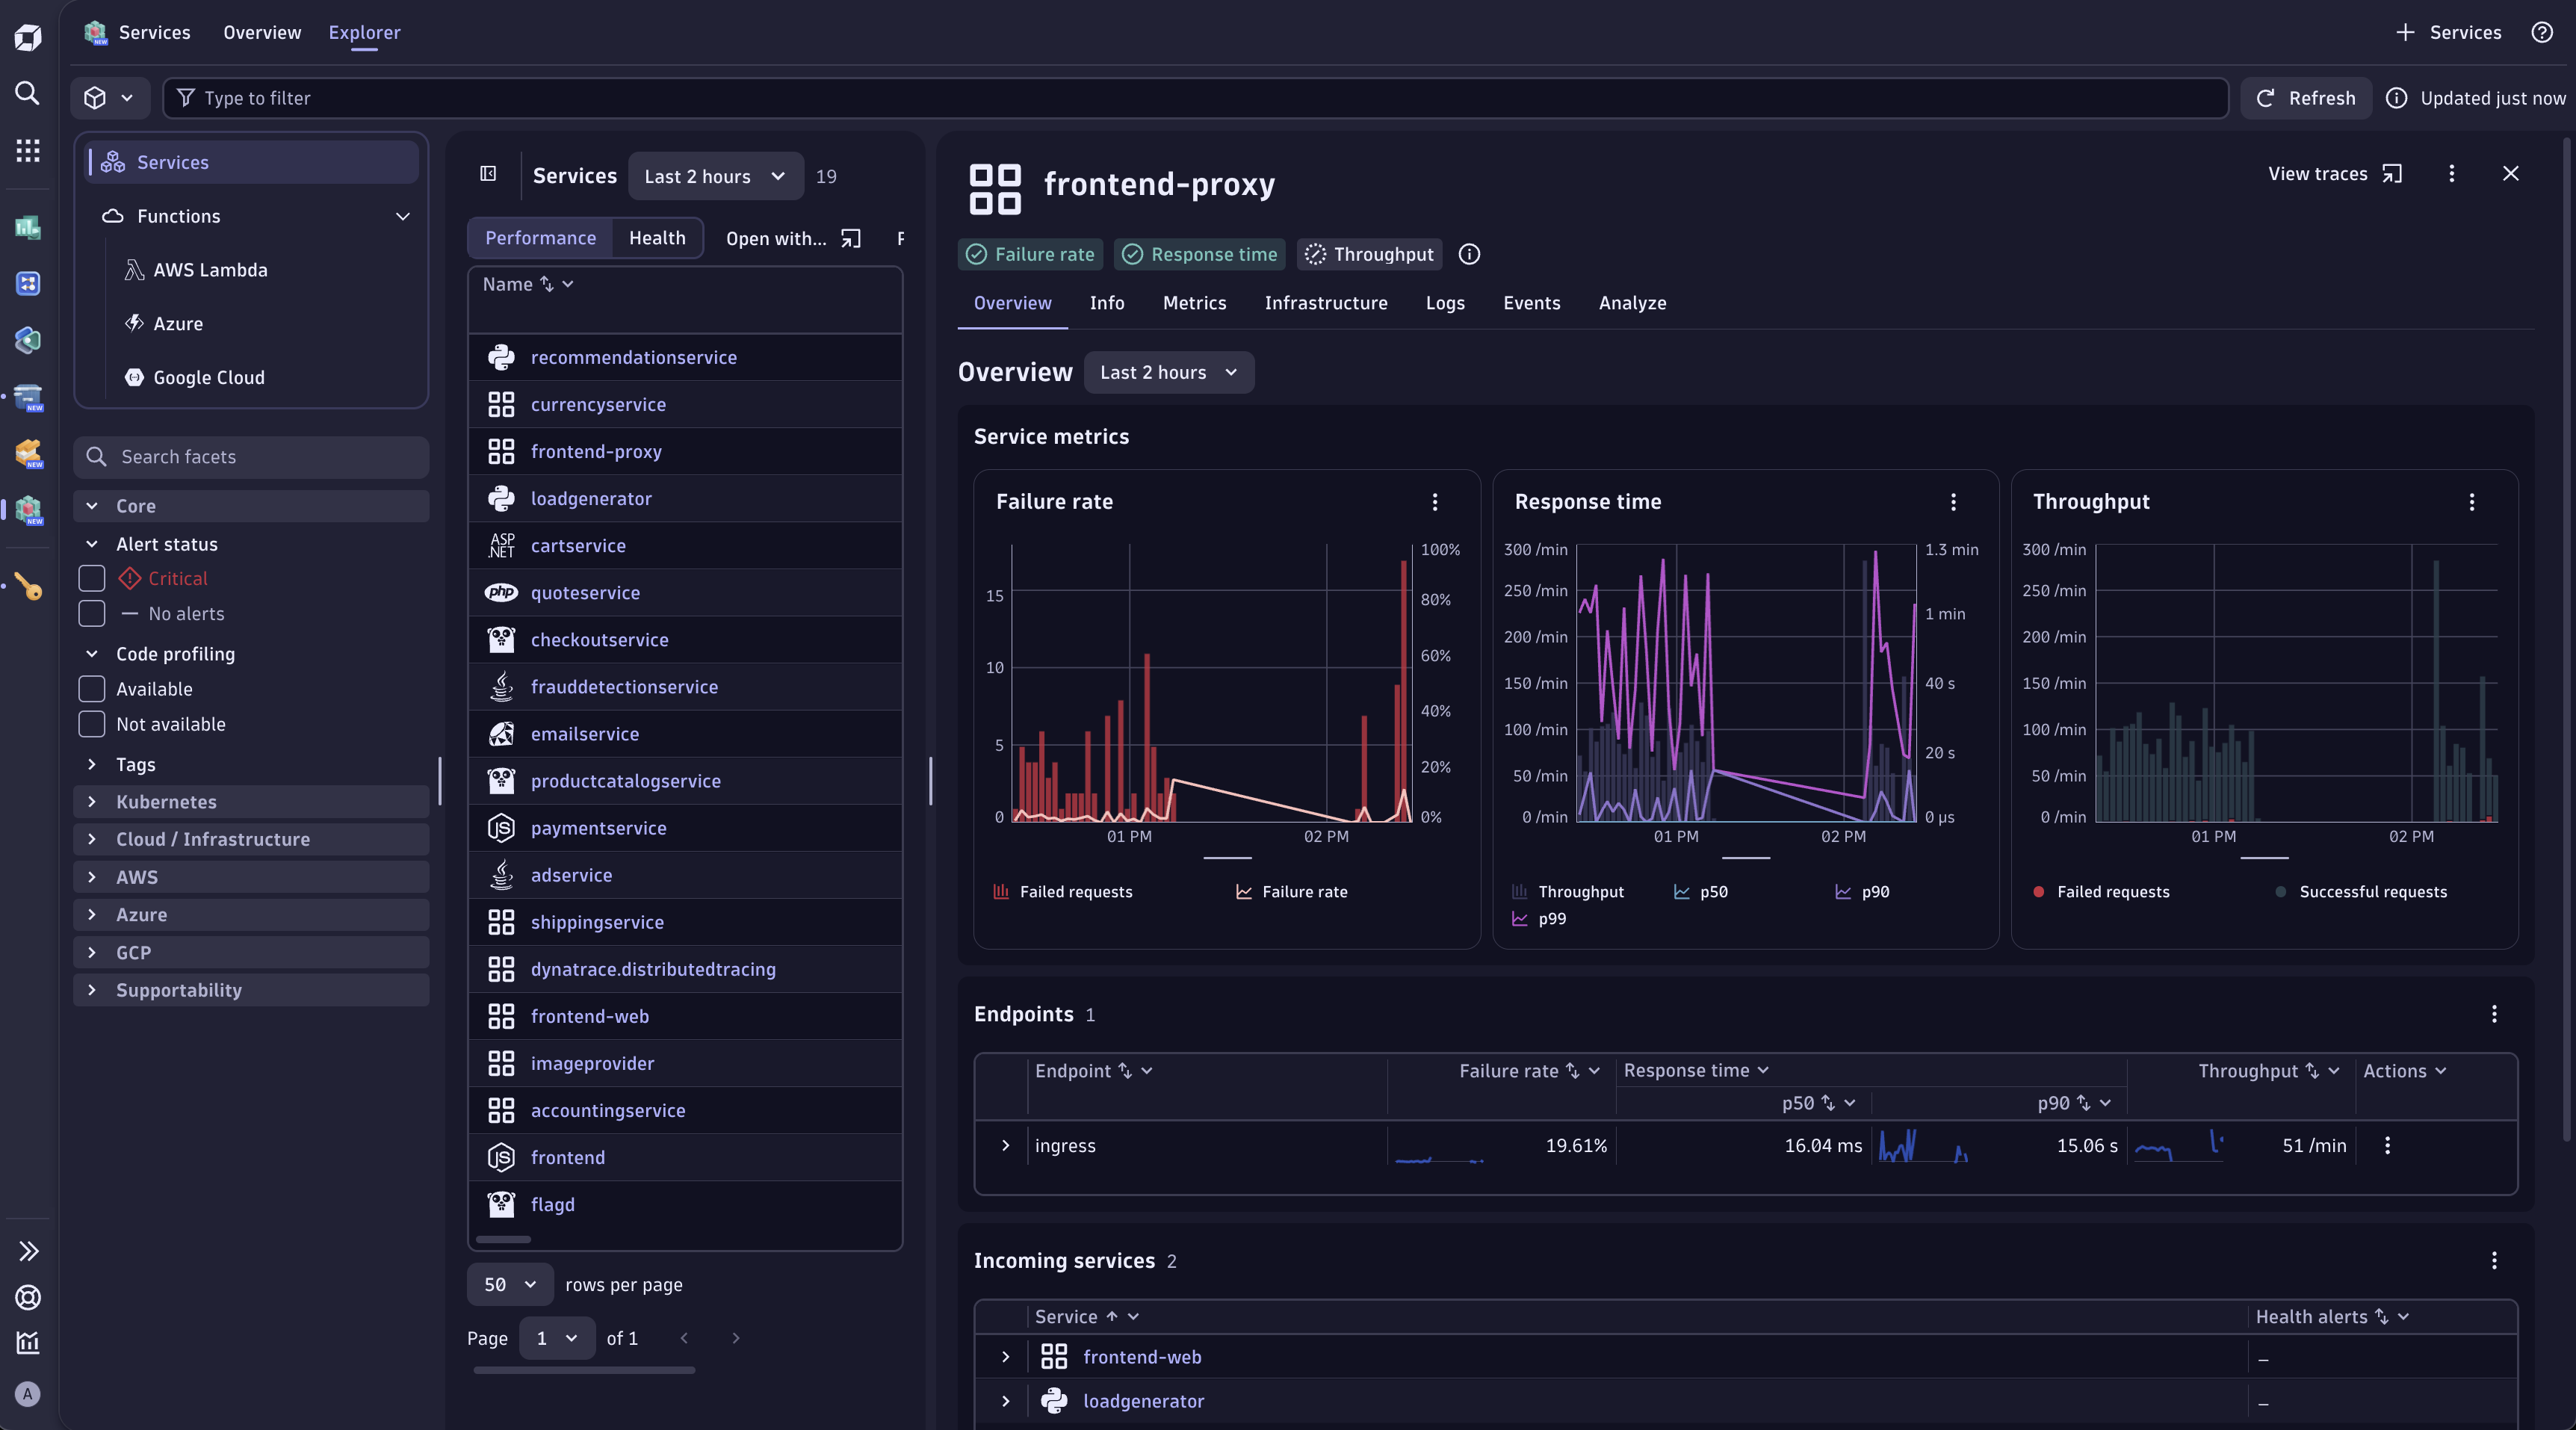
Task: Expand the ingress endpoint row
Action: click(1005, 1146)
